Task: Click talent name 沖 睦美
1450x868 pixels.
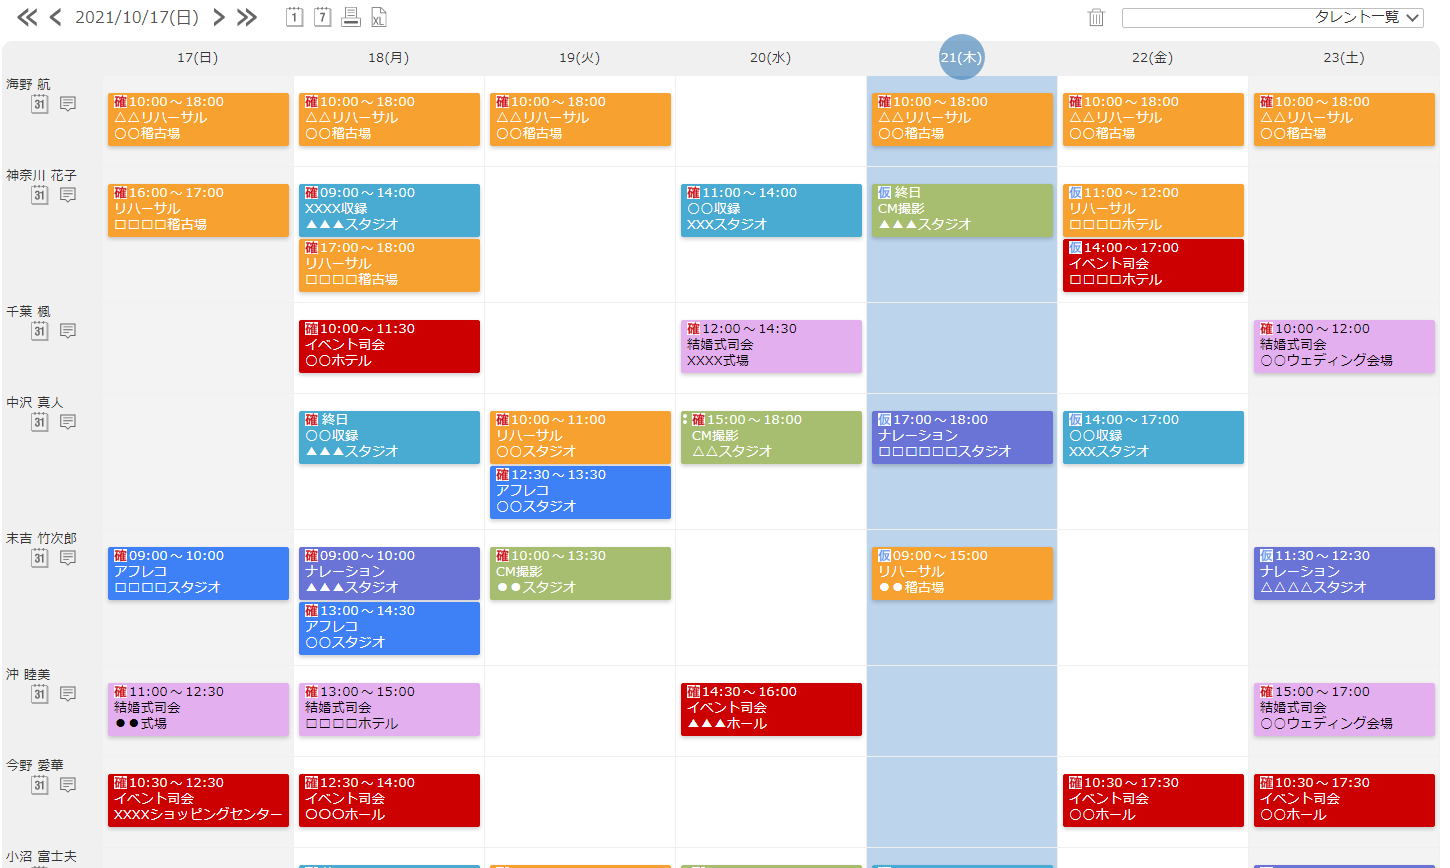Action: 28,674
